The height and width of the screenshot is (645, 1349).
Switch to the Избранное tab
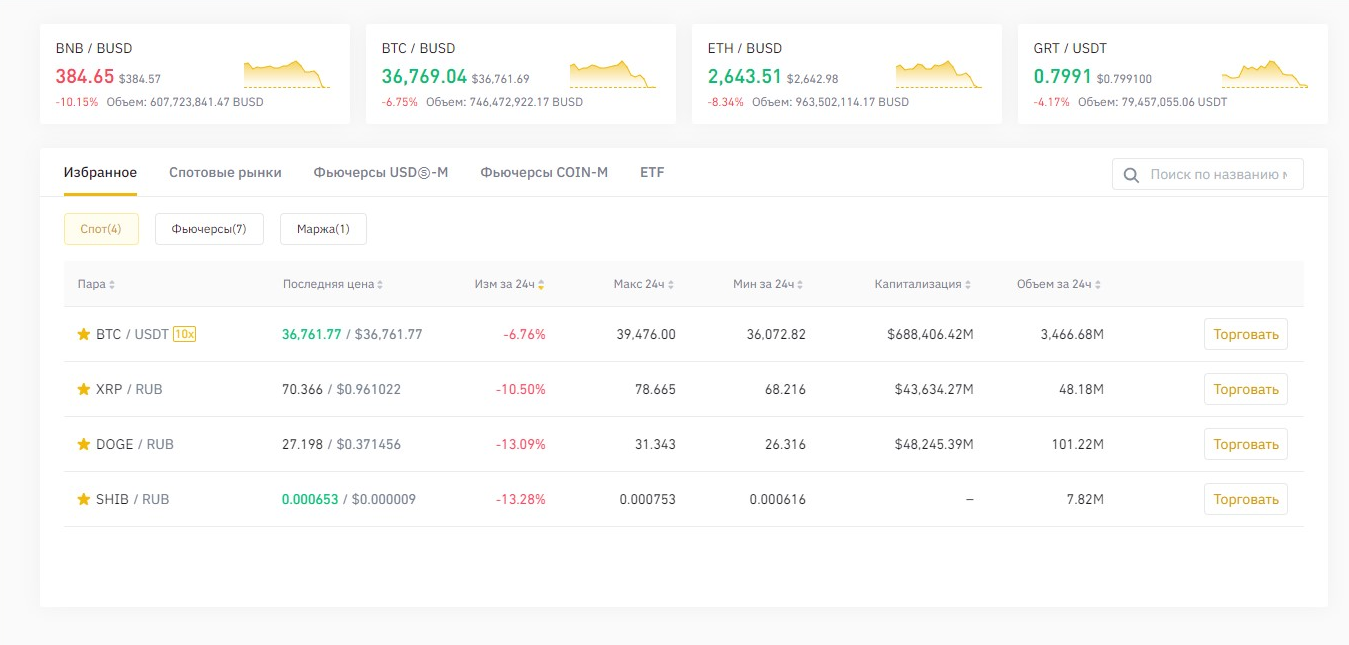point(100,172)
